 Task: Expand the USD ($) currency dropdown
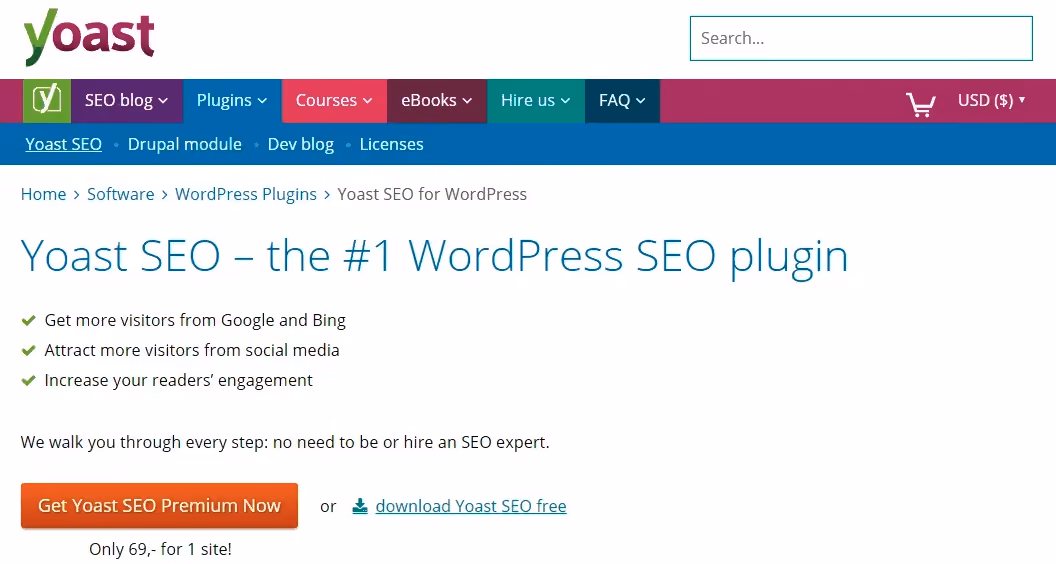pyautogui.click(x=991, y=100)
